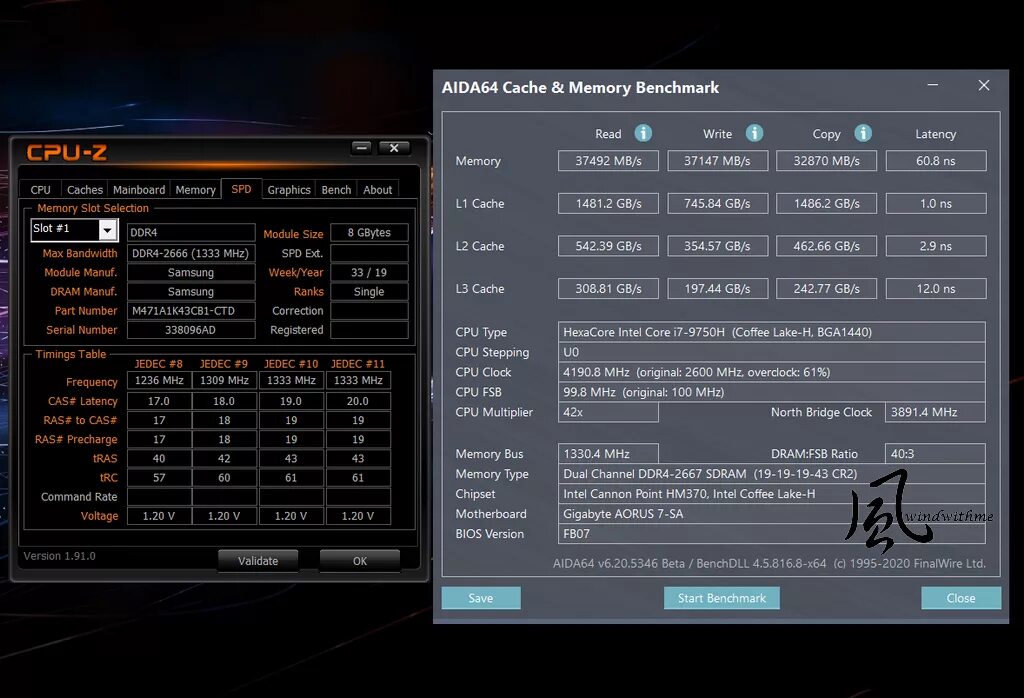Click the Copy info icon in AIDA64
The width and height of the screenshot is (1024, 698).
(863, 133)
